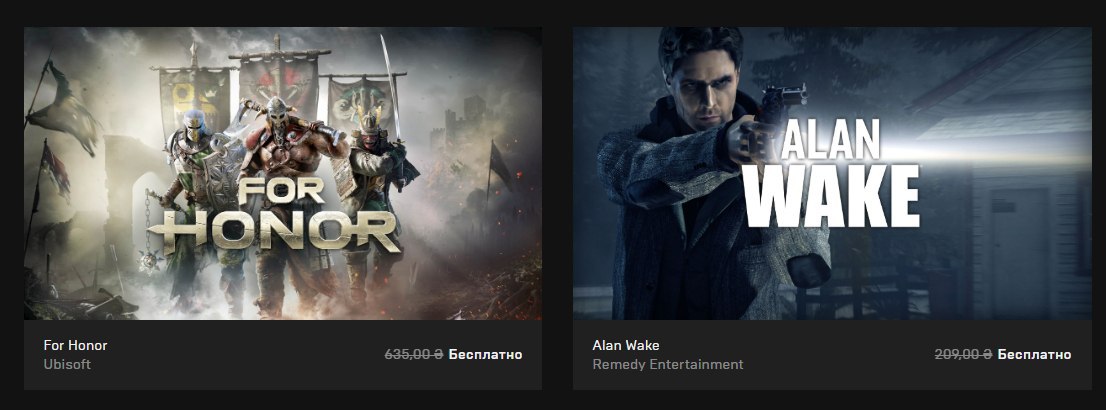Image resolution: width=1106 pixels, height=410 pixels.
Task: Click the center war banner above the Viking
Action: pos(279,83)
